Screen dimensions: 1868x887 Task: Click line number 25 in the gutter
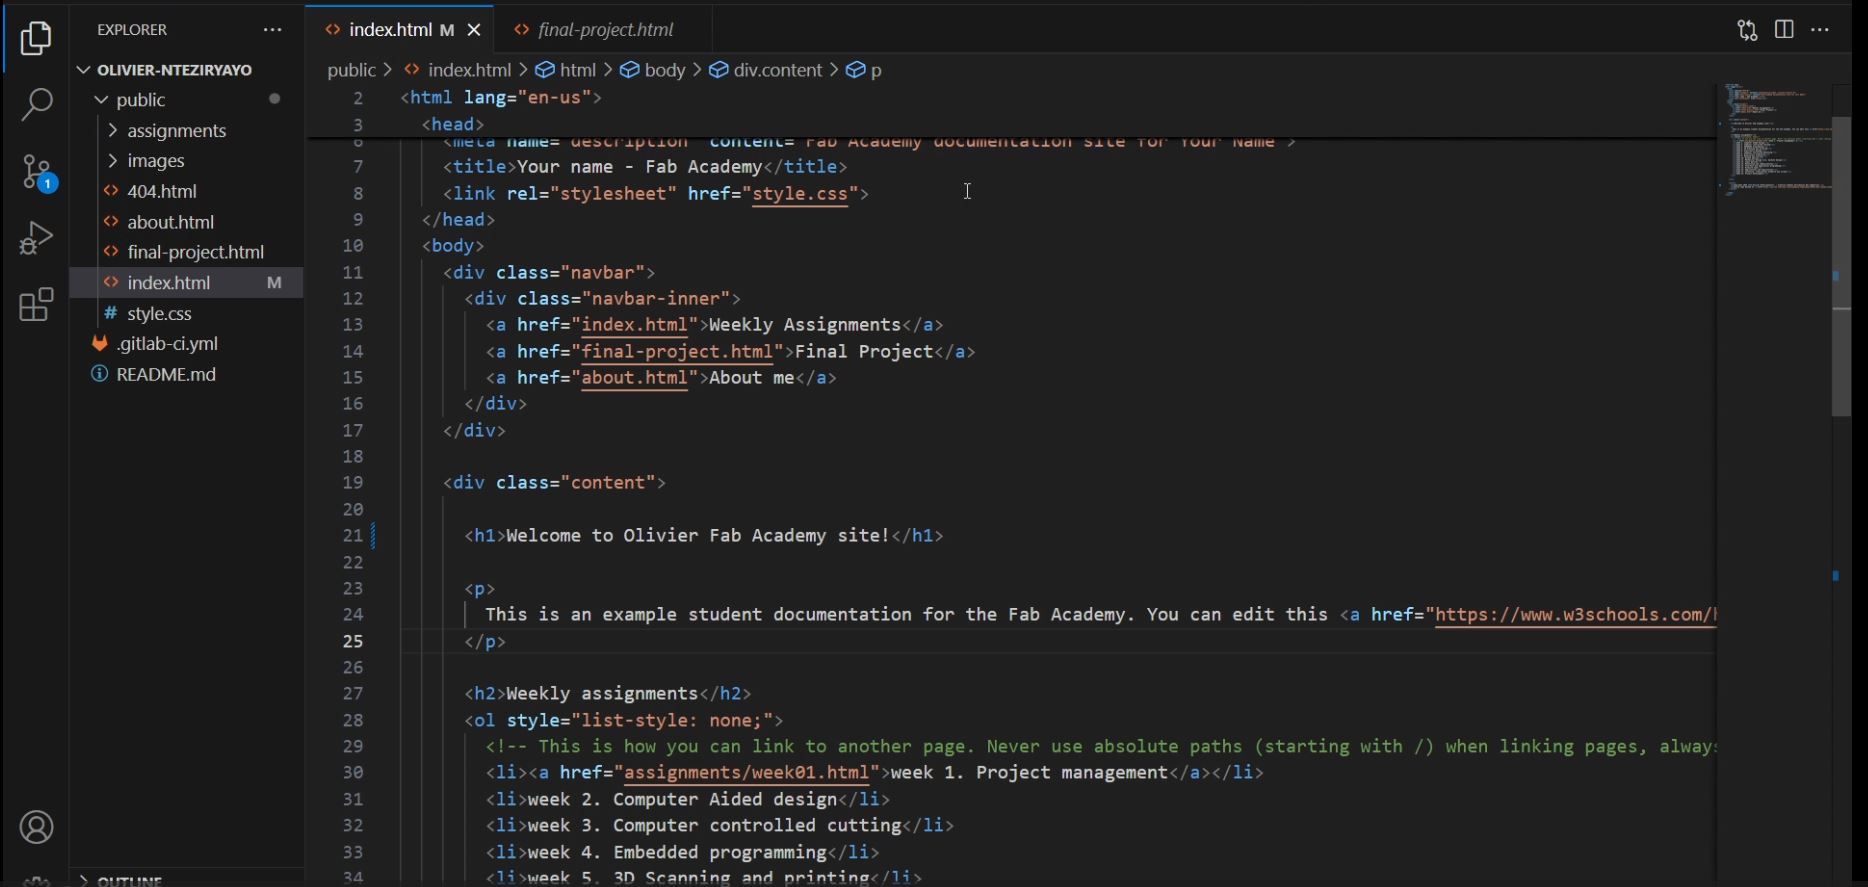click(x=352, y=641)
